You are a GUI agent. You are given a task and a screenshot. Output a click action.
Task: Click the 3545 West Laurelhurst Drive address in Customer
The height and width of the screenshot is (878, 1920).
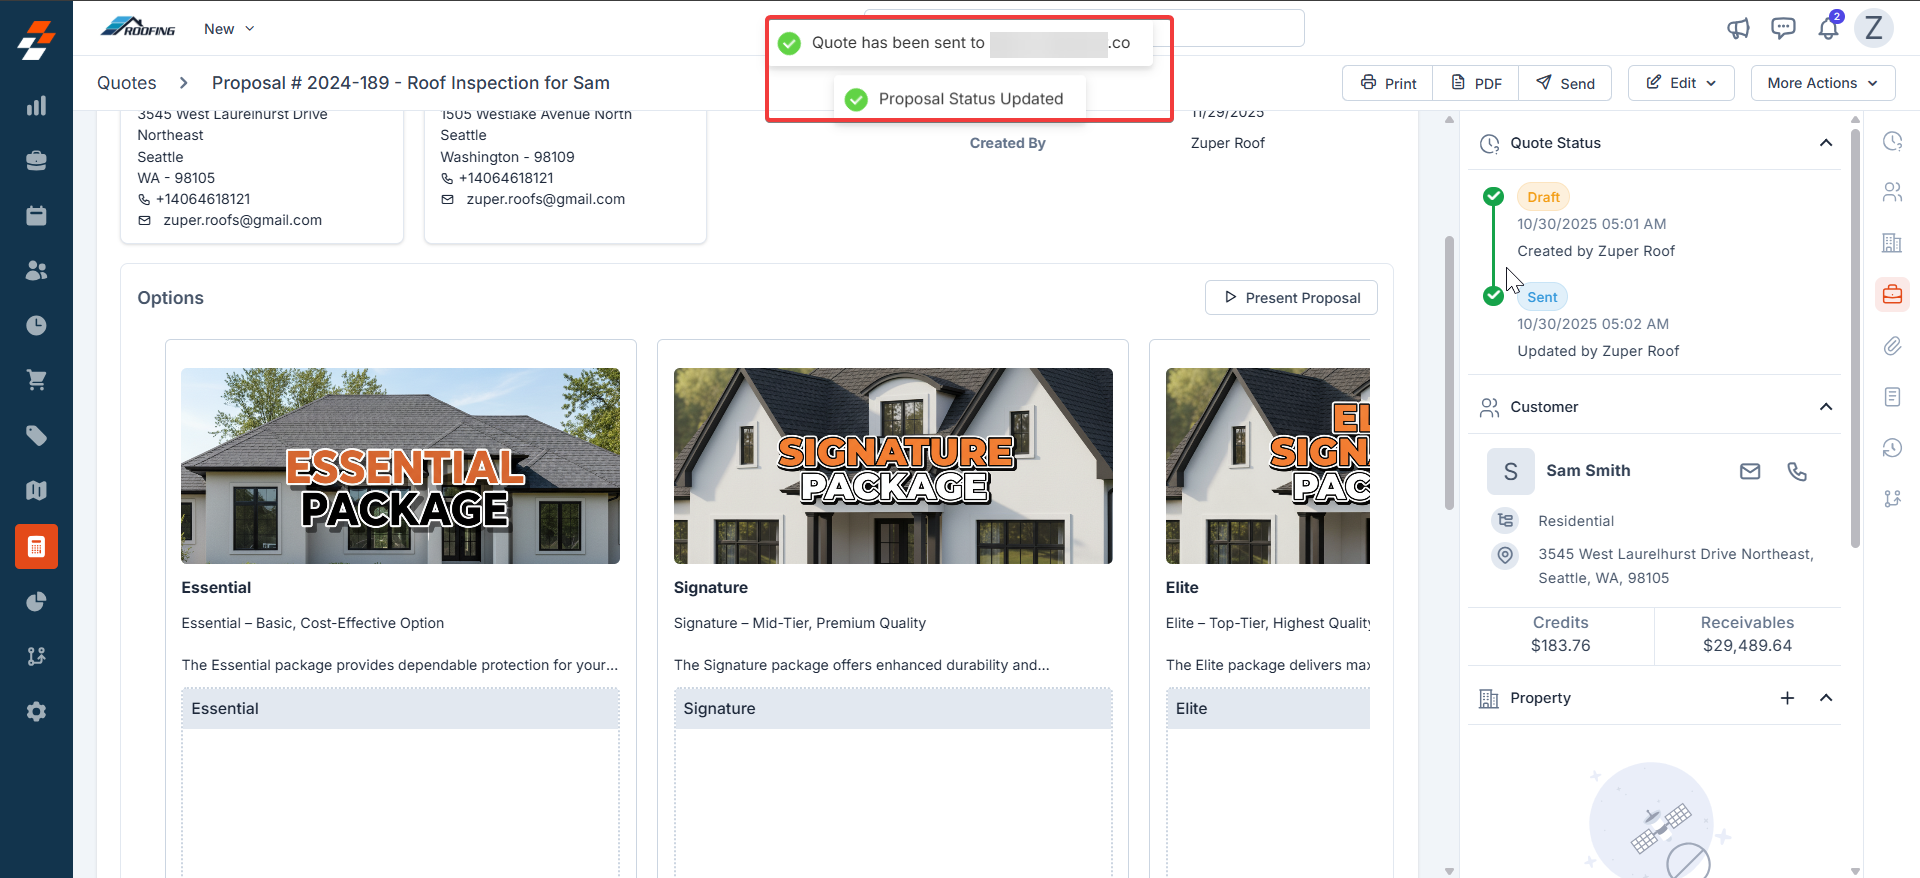1675,566
